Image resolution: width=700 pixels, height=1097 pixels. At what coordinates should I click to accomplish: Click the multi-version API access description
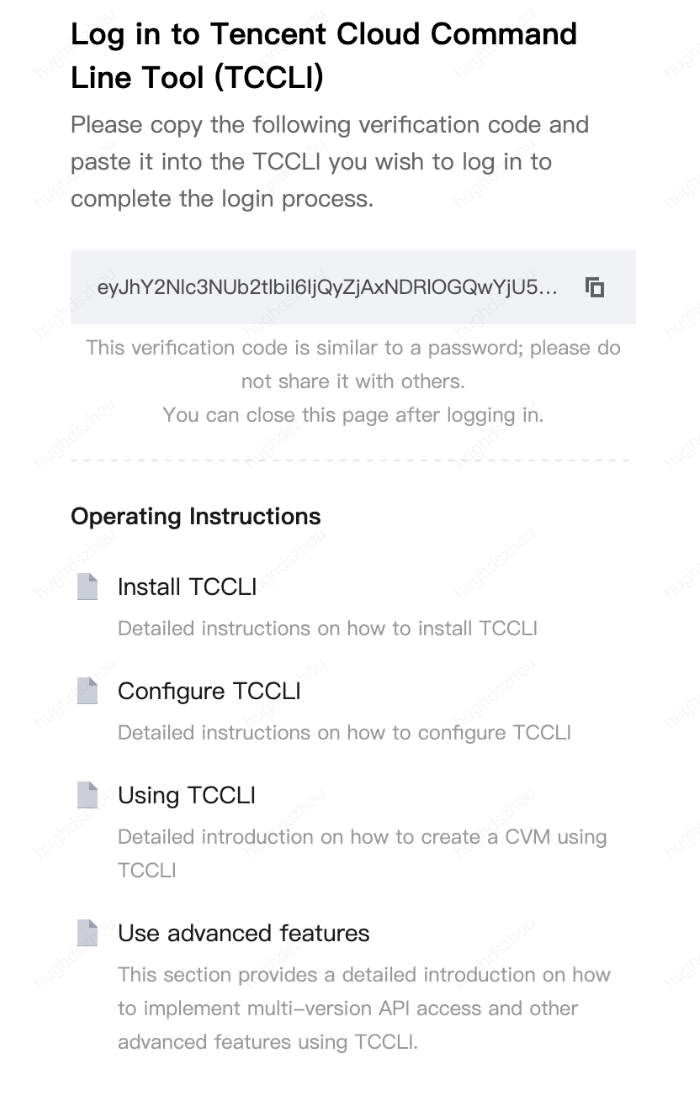pos(364,1008)
